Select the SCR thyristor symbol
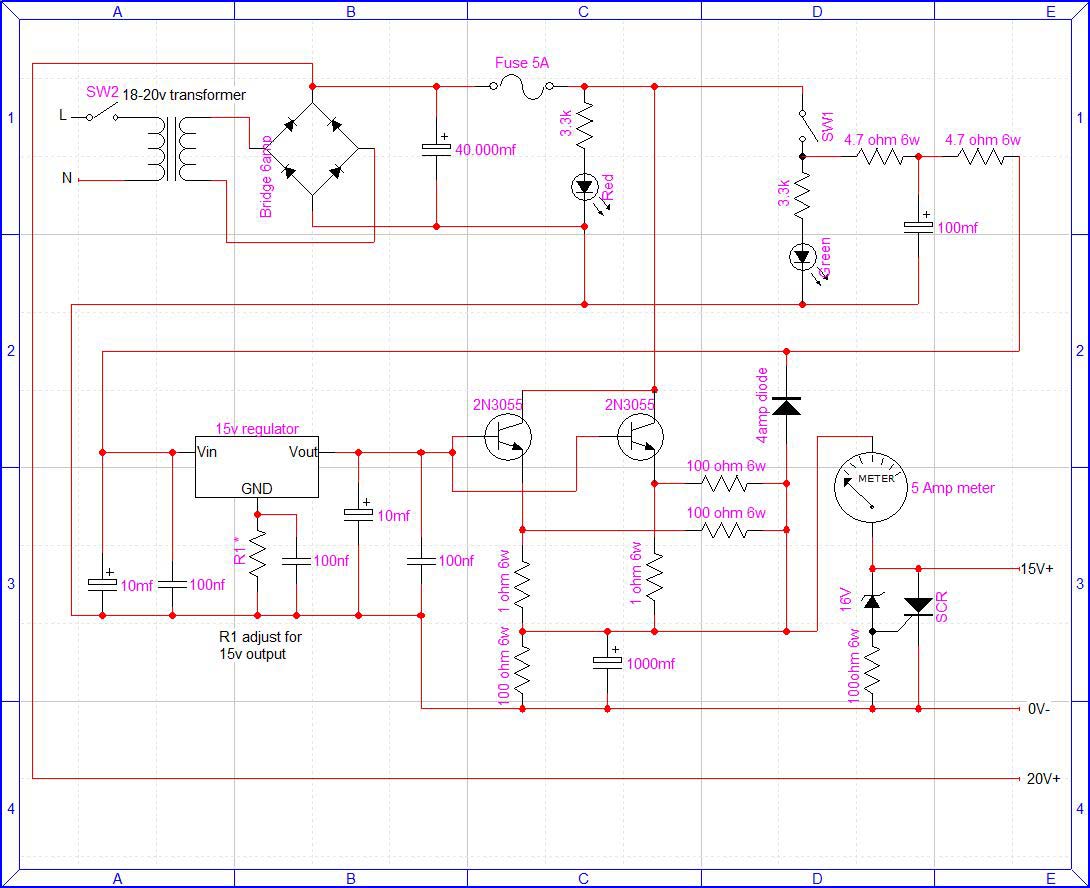The width and height of the screenshot is (1090, 888). click(918, 605)
